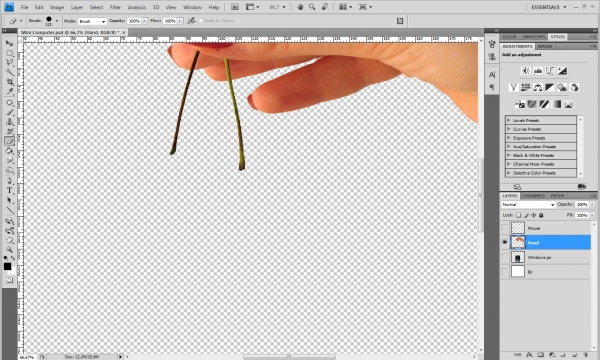Show the Bc layer
This screenshot has width=600, height=360.
(505, 272)
